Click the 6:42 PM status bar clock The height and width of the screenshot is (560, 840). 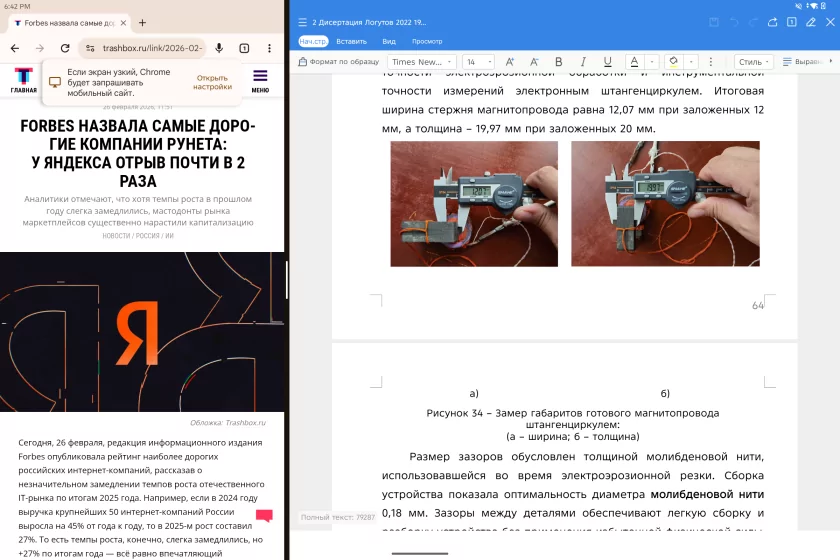17,6
